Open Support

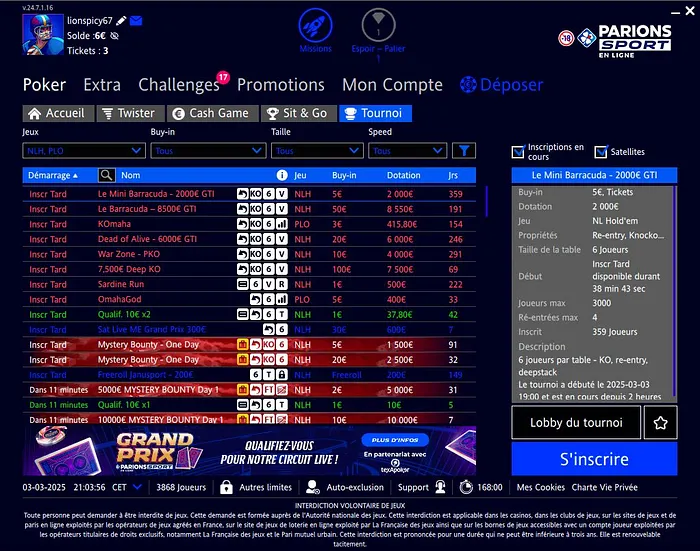tap(422, 487)
